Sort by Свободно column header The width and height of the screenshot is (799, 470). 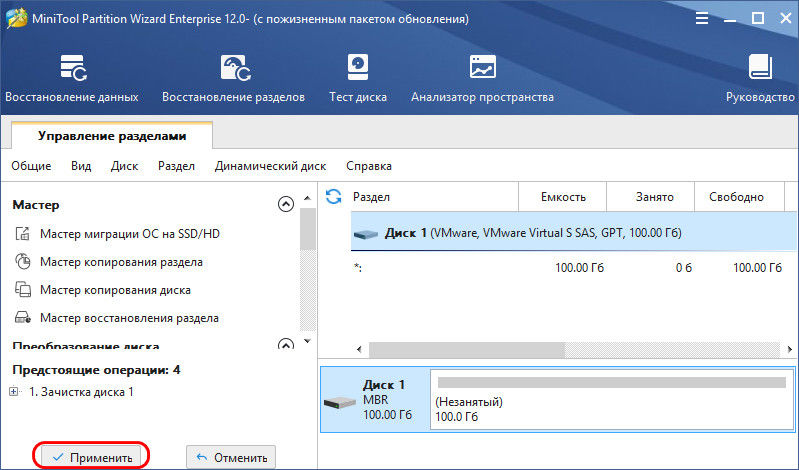coord(739,197)
